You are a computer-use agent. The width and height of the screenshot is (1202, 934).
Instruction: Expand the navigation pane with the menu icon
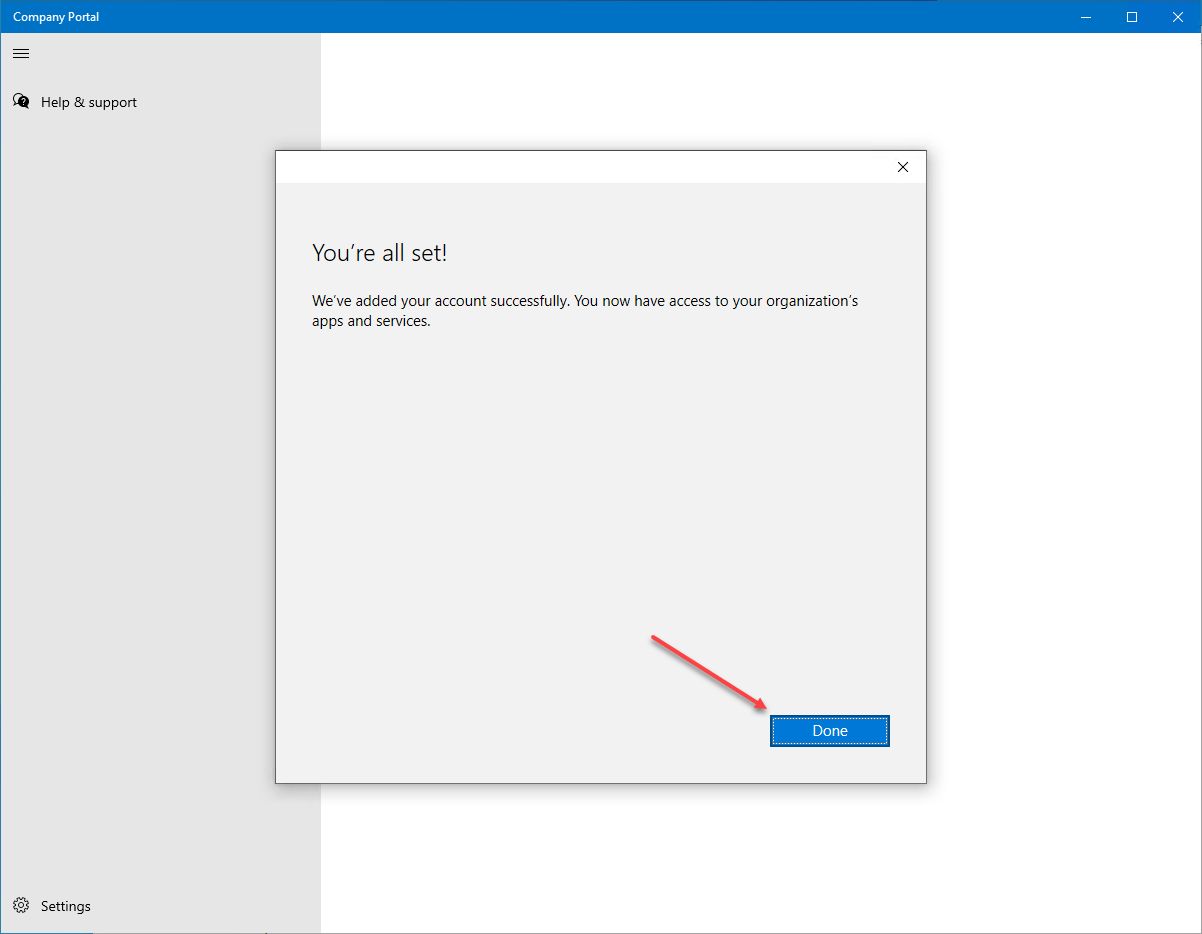tap(20, 53)
